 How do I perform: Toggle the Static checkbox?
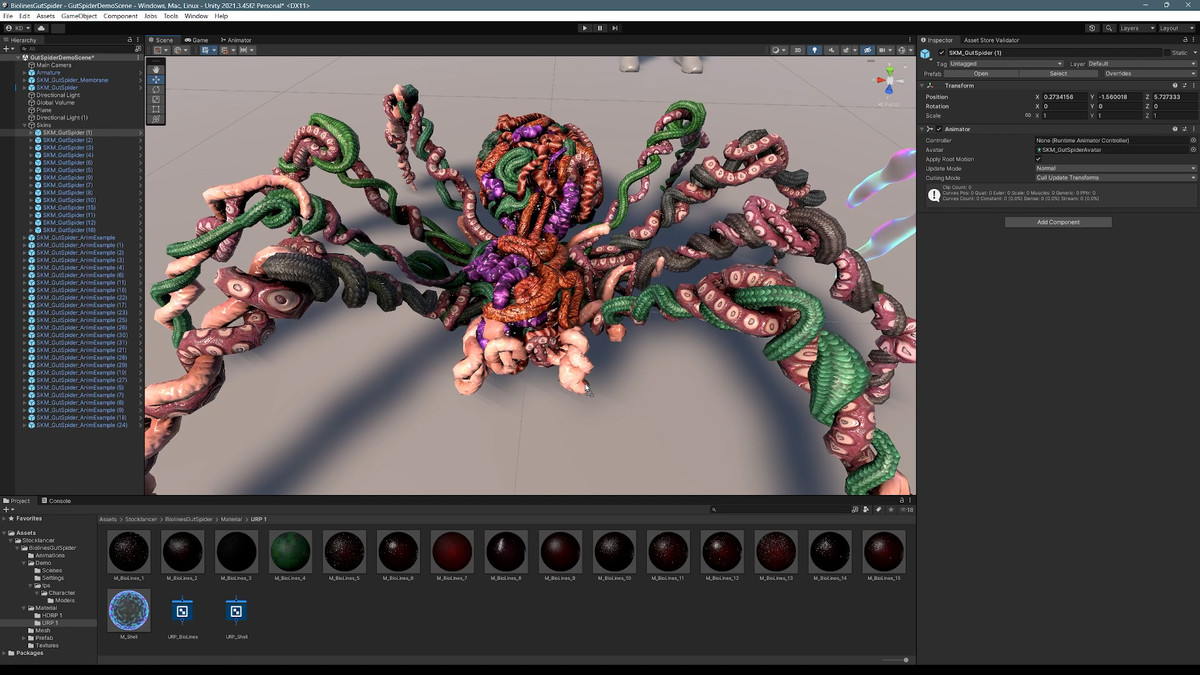pyautogui.click(x=1167, y=52)
